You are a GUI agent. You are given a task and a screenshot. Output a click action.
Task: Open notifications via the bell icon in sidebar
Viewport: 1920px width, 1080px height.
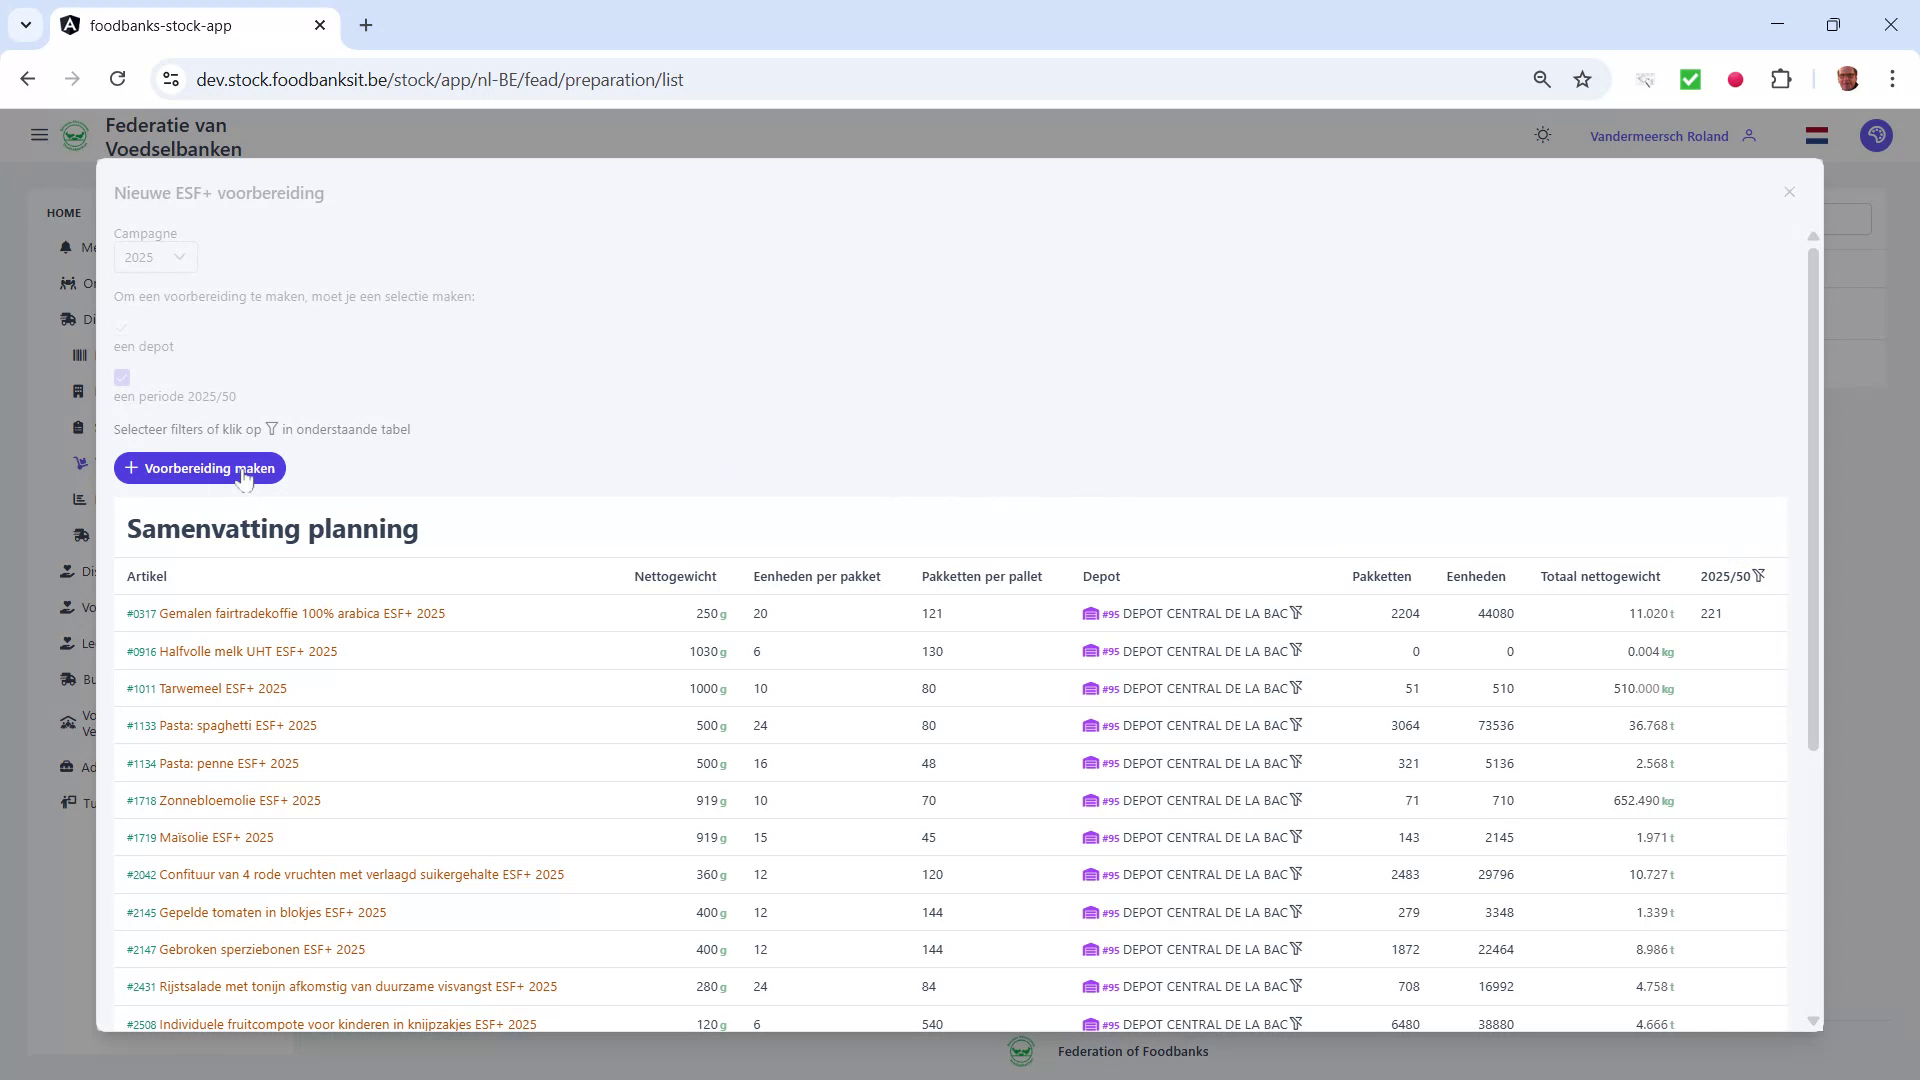(66, 248)
